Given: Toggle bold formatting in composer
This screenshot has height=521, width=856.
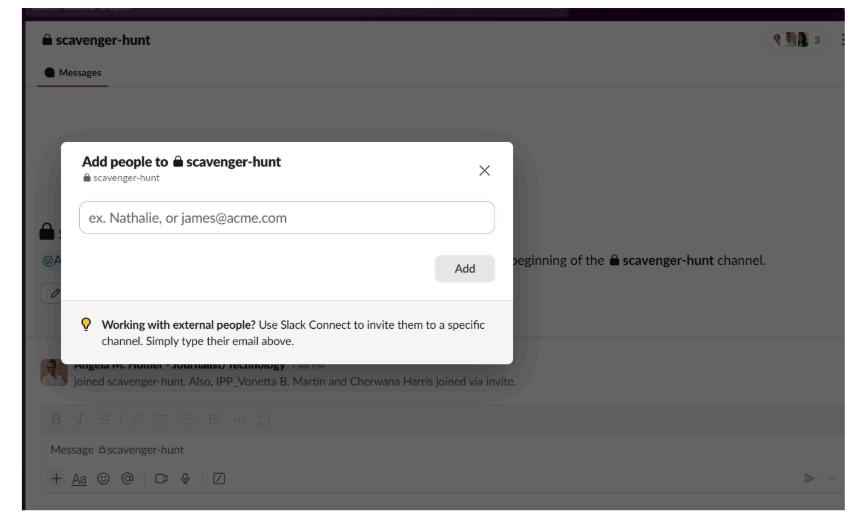Looking at the screenshot, I should tap(56, 419).
